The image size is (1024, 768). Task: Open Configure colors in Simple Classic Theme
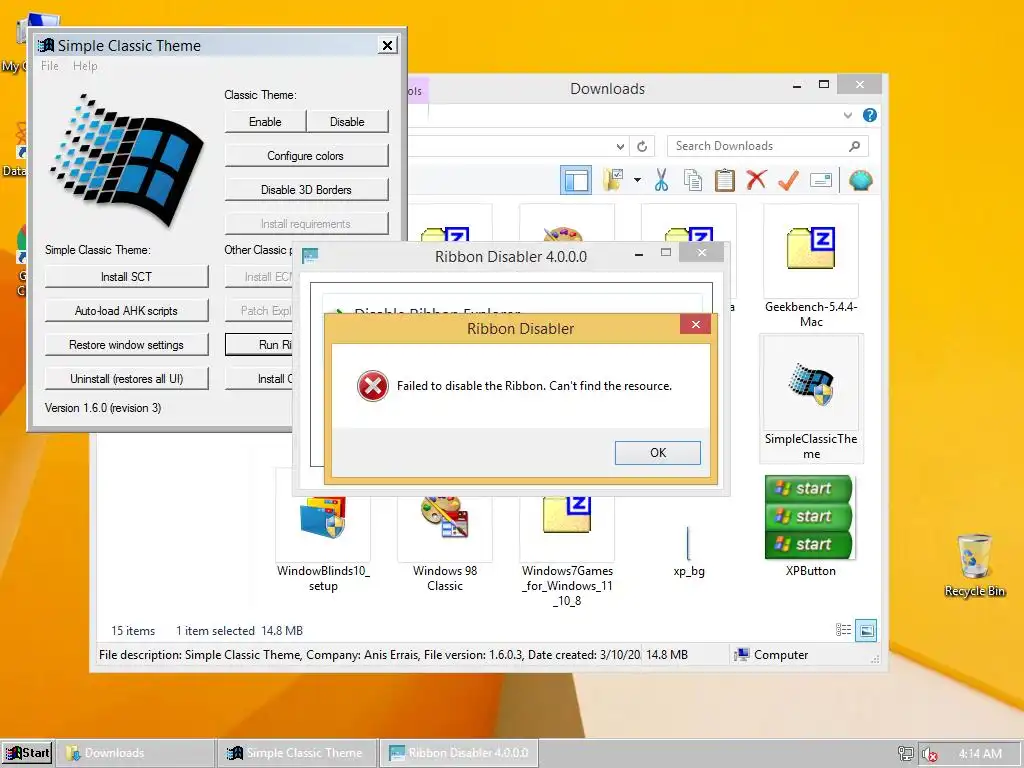(306, 156)
